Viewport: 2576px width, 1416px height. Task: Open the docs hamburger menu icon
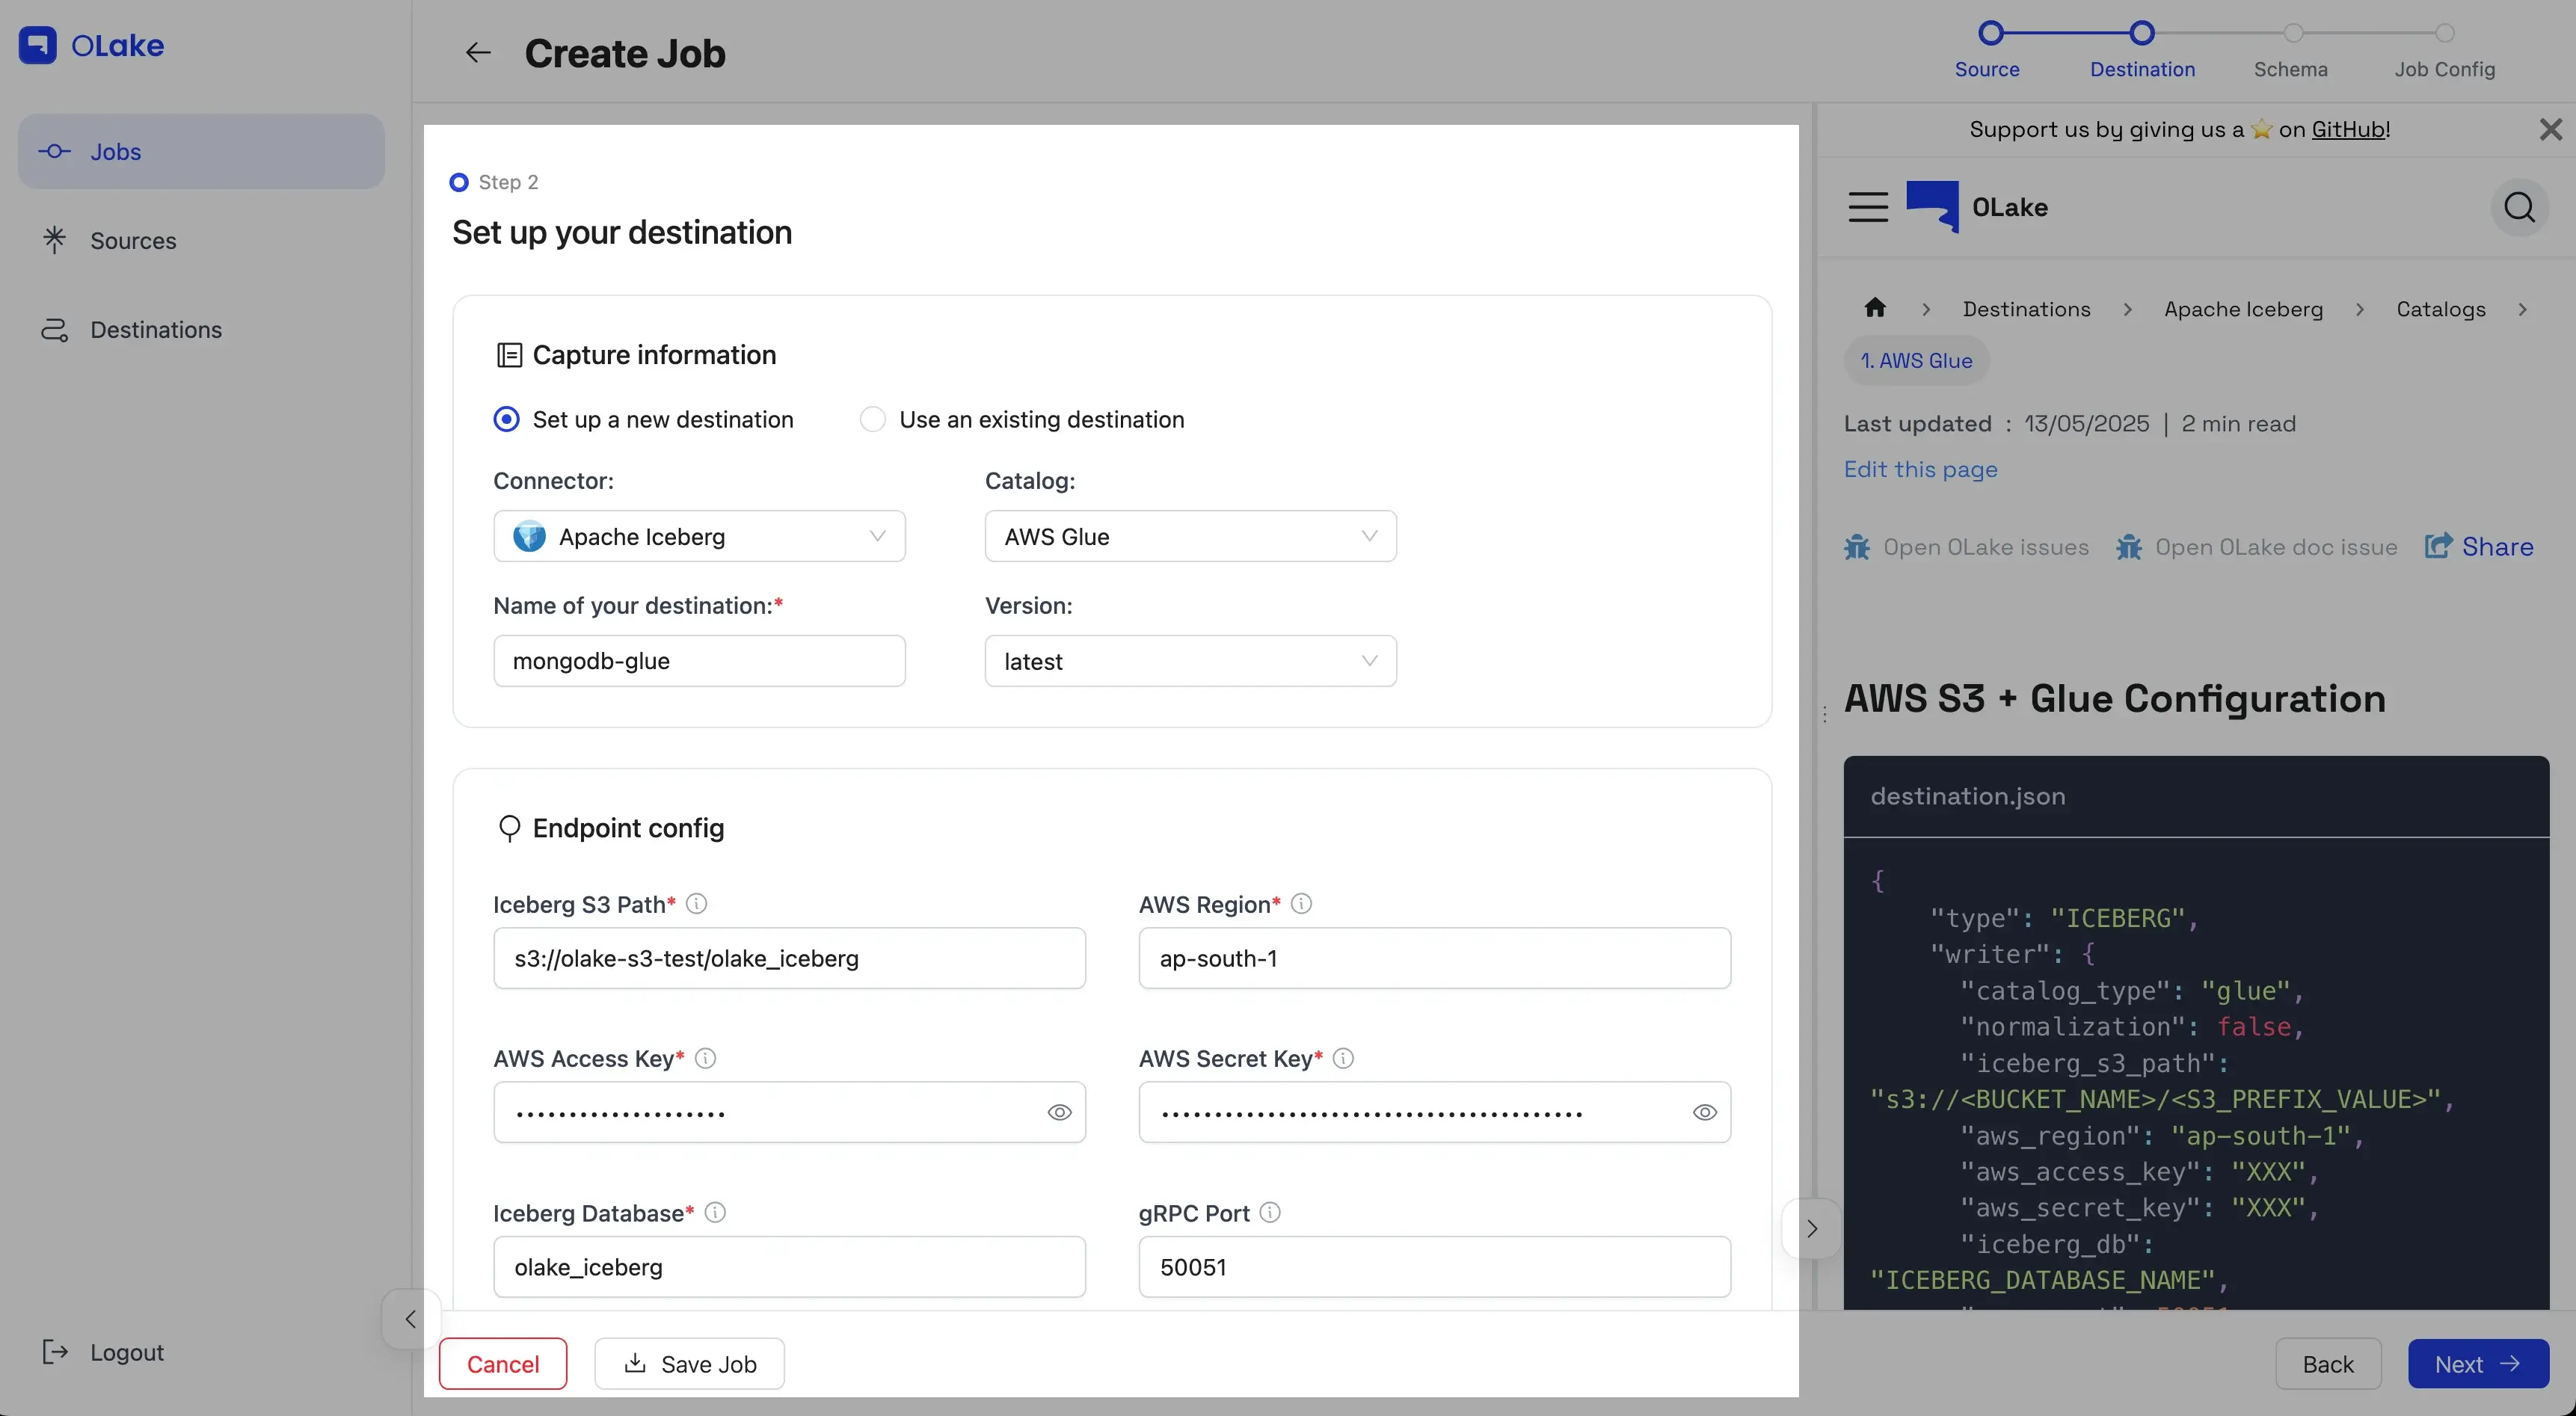(x=1867, y=207)
